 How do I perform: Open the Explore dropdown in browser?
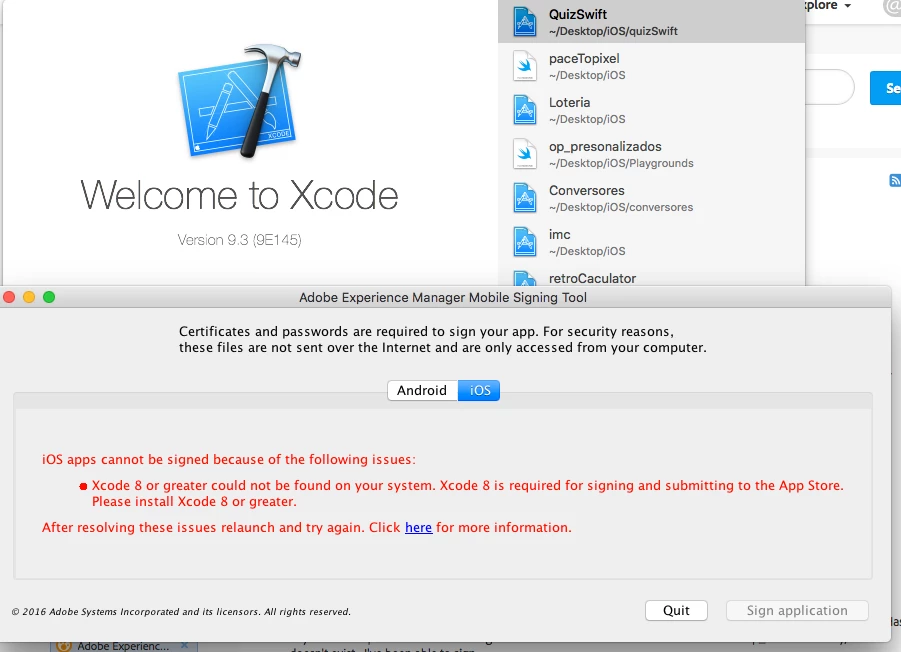pyautogui.click(x=828, y=6)
